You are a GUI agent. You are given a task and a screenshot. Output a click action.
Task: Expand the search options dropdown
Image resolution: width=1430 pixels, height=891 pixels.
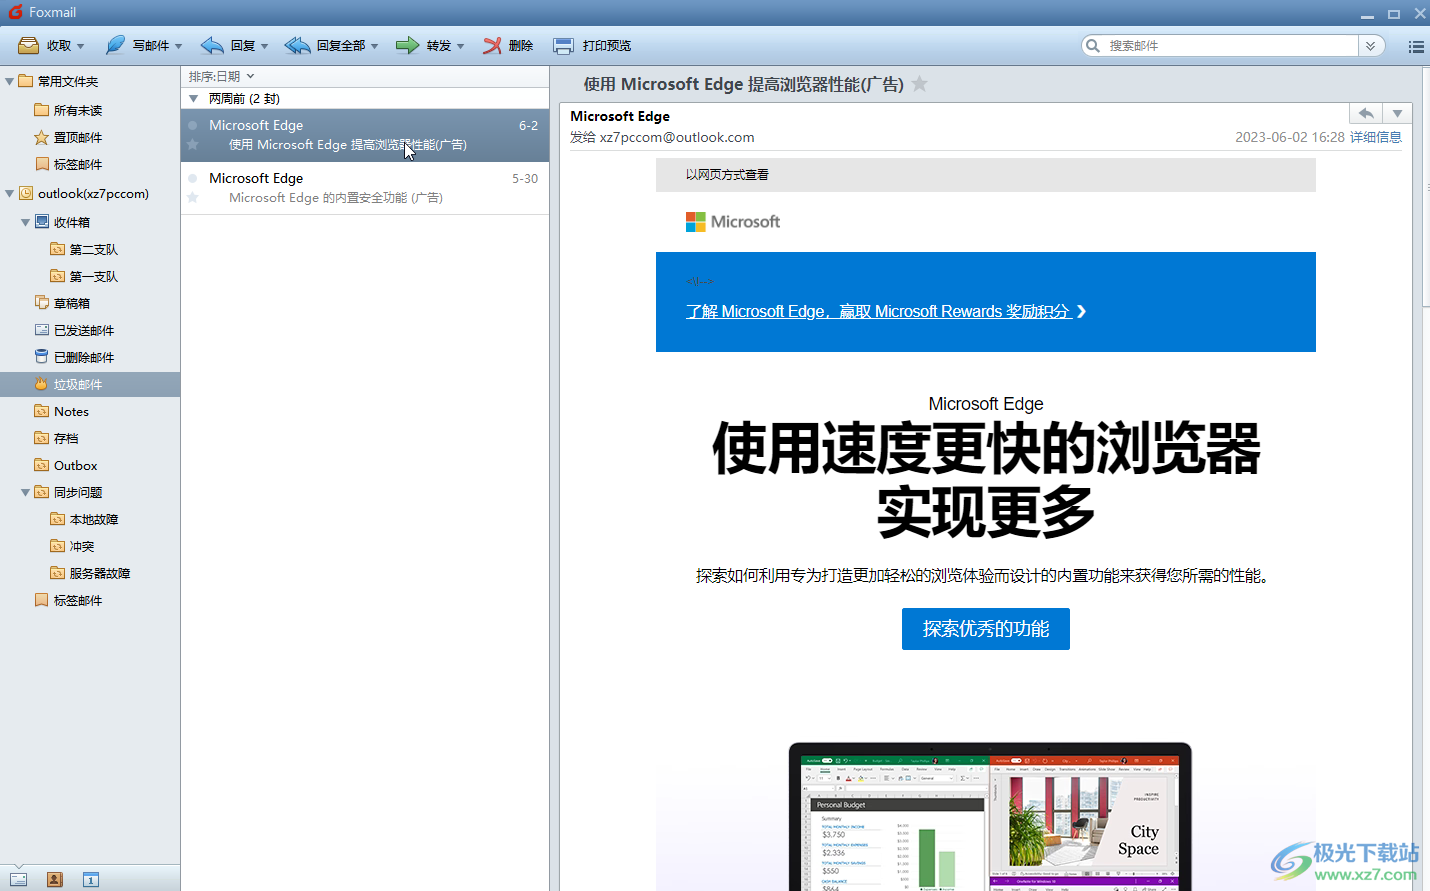click(x=1371, y=46)
